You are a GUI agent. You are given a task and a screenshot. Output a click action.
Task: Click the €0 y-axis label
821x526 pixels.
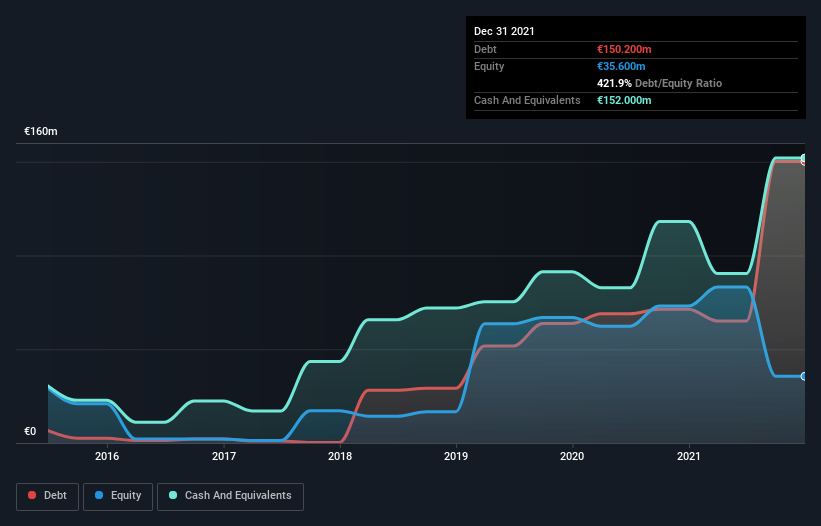click(30, 431)
